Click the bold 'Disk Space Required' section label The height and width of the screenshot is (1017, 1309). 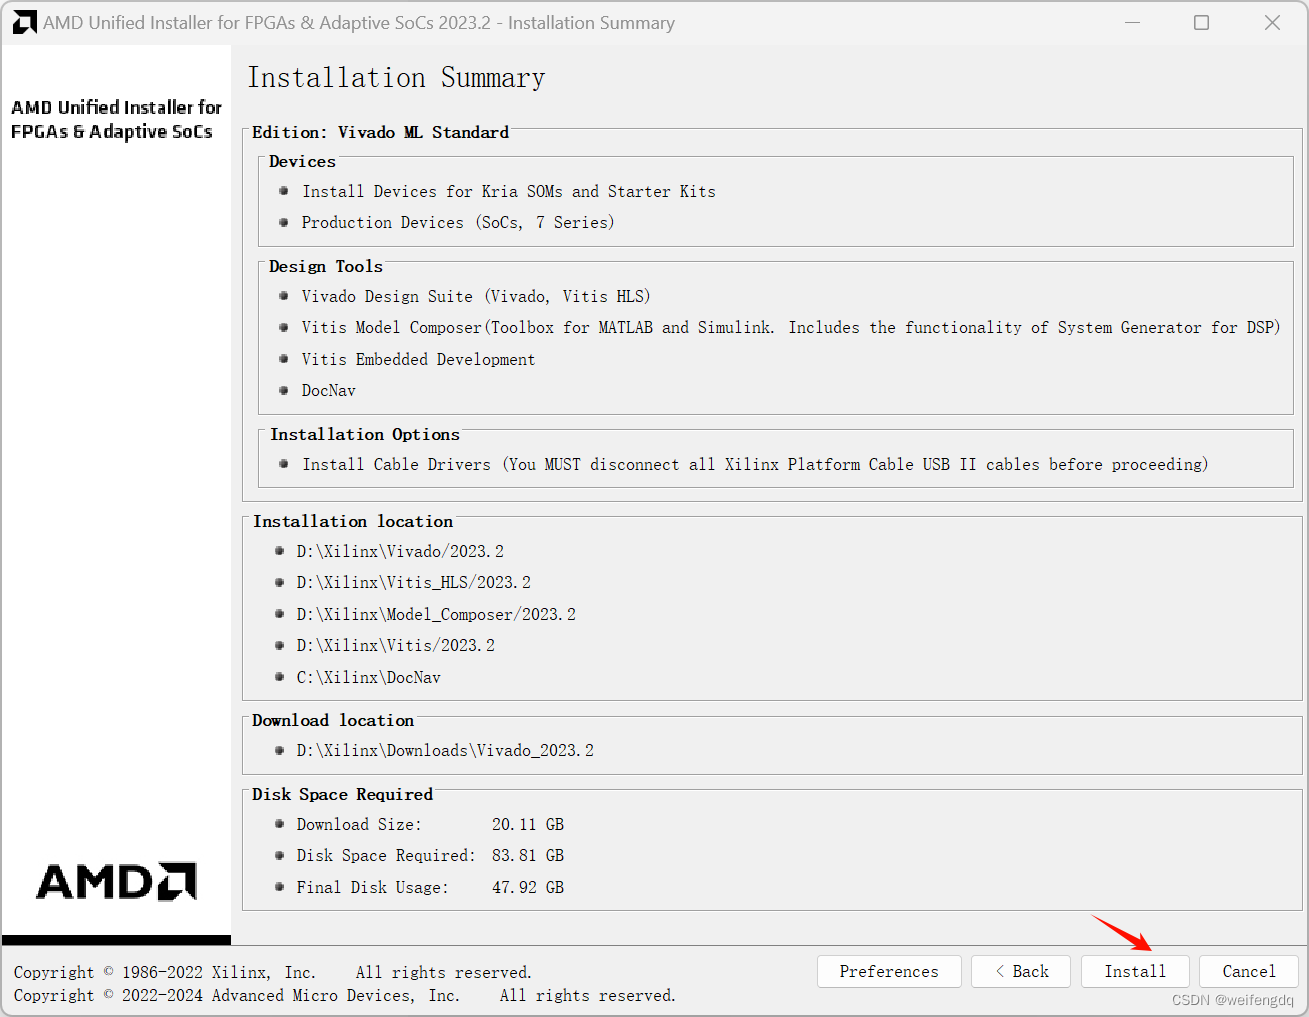click(342, 794)
